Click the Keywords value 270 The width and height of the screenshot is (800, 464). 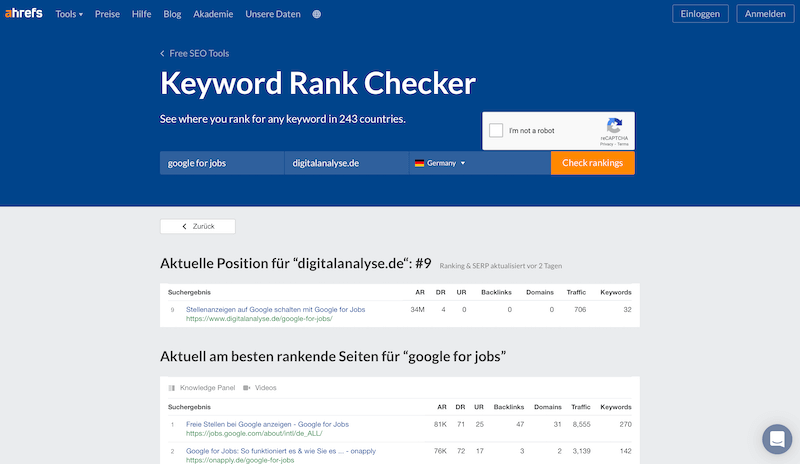pos(626,424)
